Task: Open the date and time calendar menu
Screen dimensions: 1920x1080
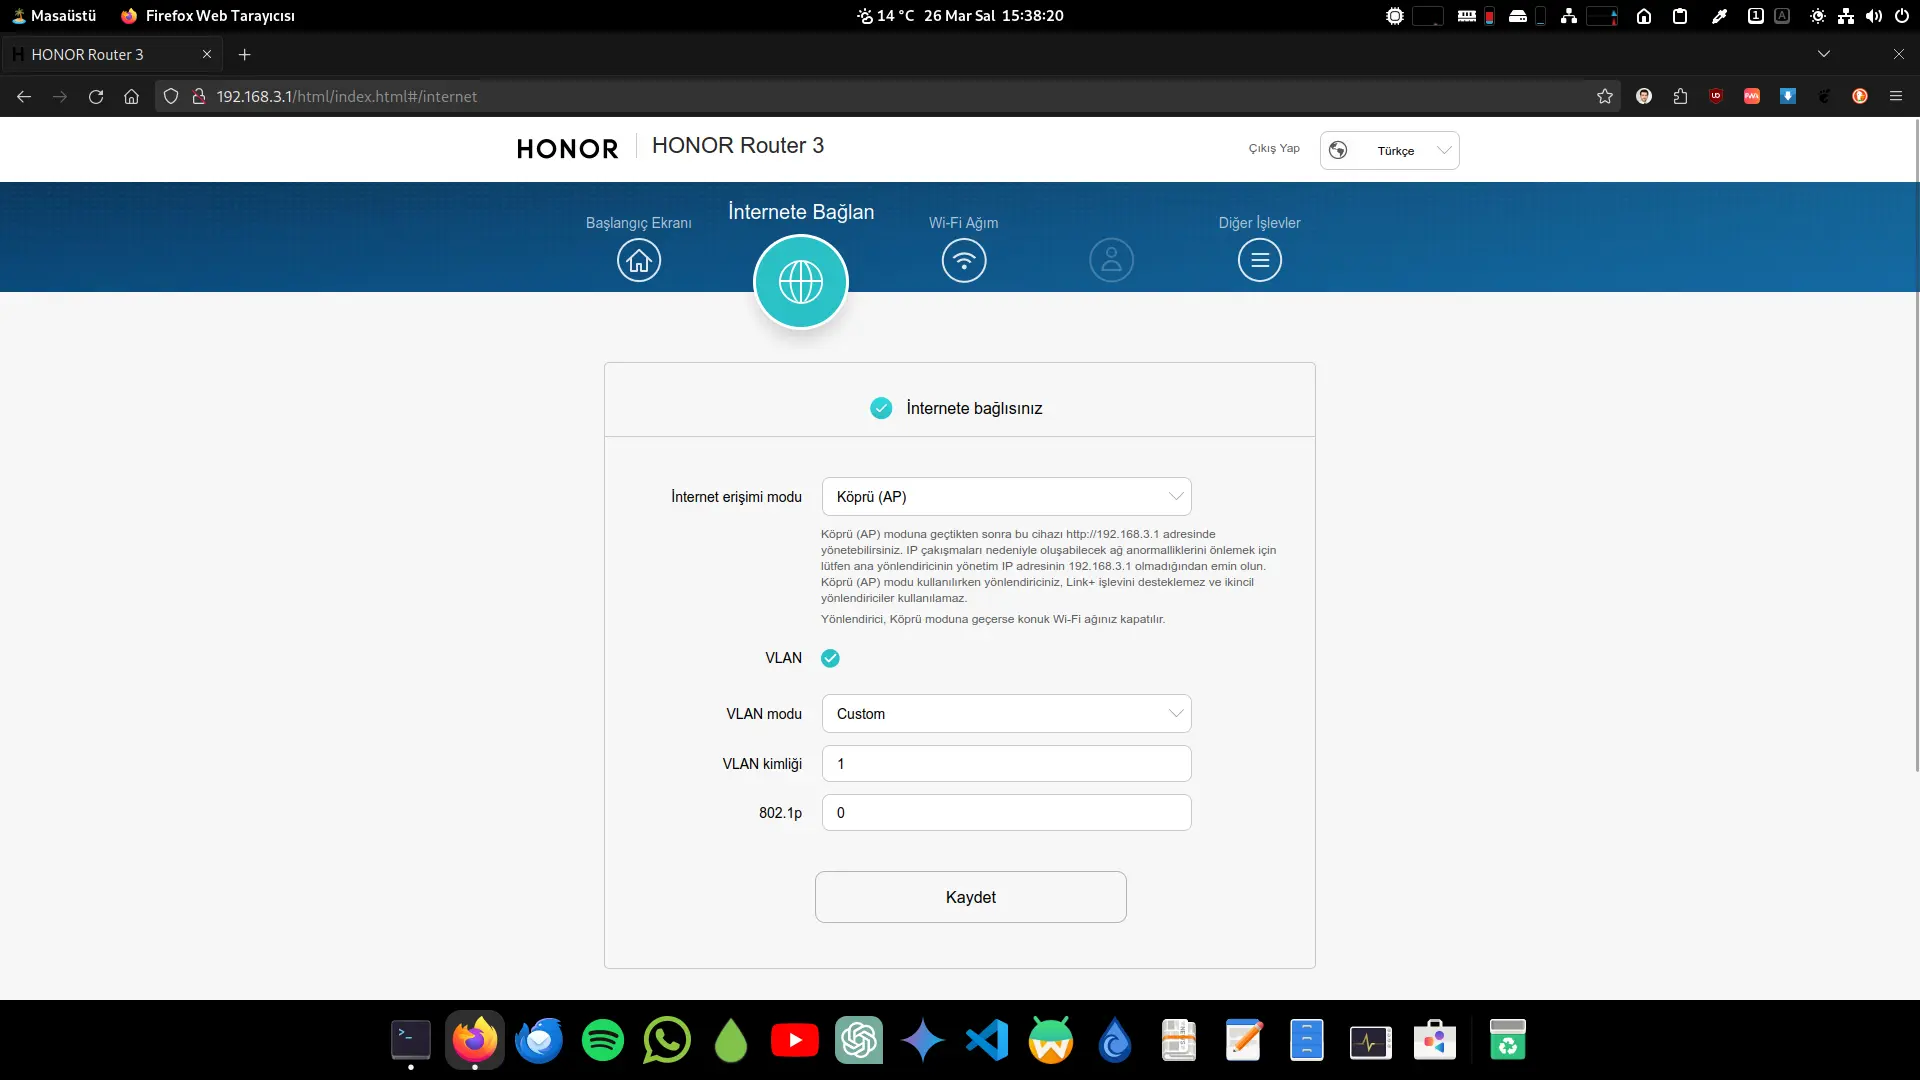Action: coord(993,16)
